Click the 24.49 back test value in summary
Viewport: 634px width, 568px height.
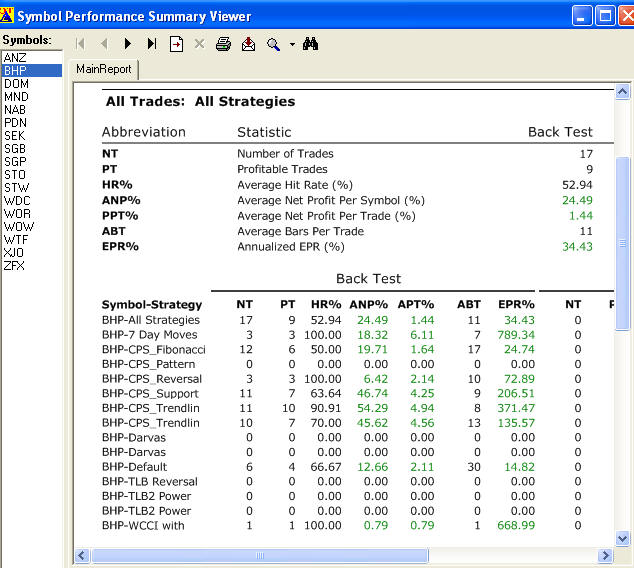click(x=577, y=200)
